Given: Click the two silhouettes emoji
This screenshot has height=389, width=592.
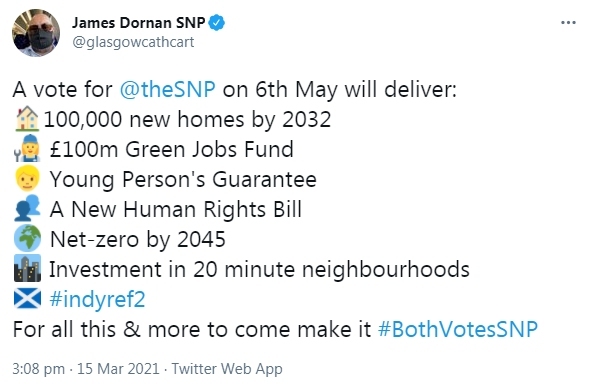Looking at the screenshot, I should (27, 208).
